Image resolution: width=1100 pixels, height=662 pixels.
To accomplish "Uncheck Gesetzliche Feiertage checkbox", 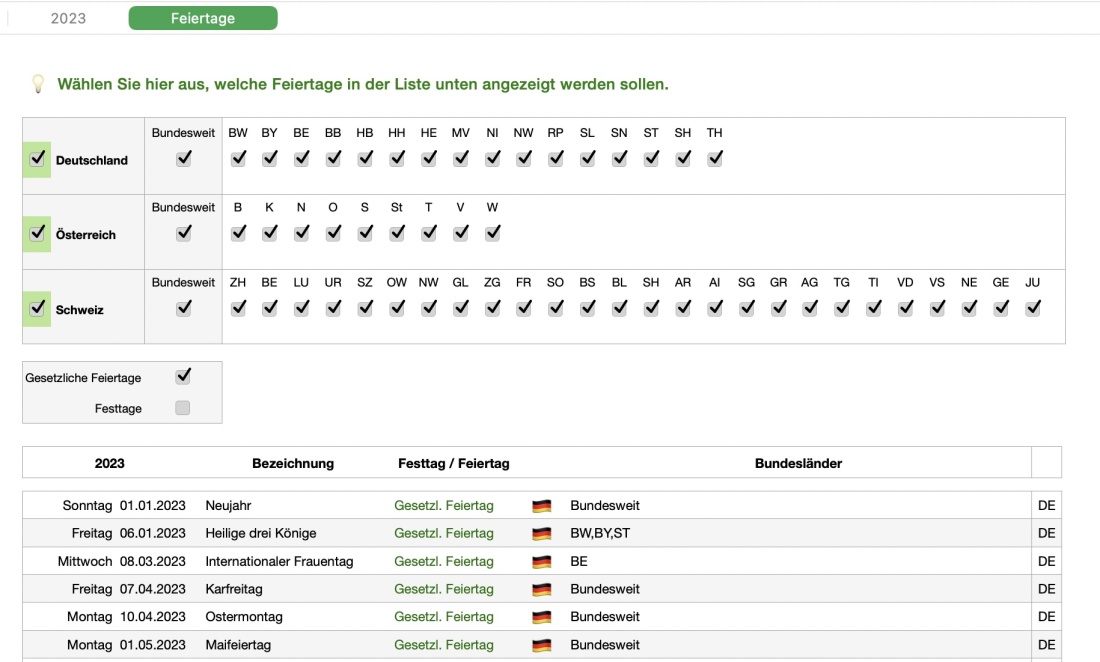I will point(182,377).
